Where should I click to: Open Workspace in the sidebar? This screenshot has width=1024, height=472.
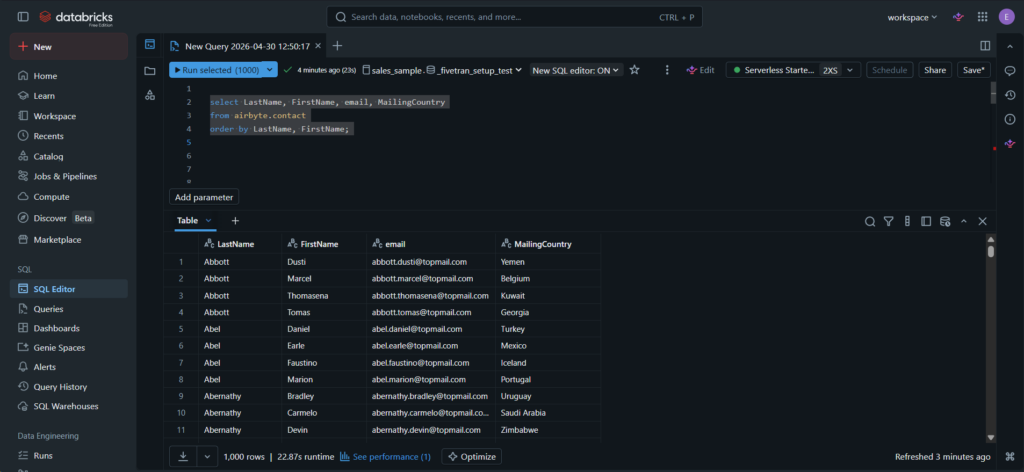[69, 116]
